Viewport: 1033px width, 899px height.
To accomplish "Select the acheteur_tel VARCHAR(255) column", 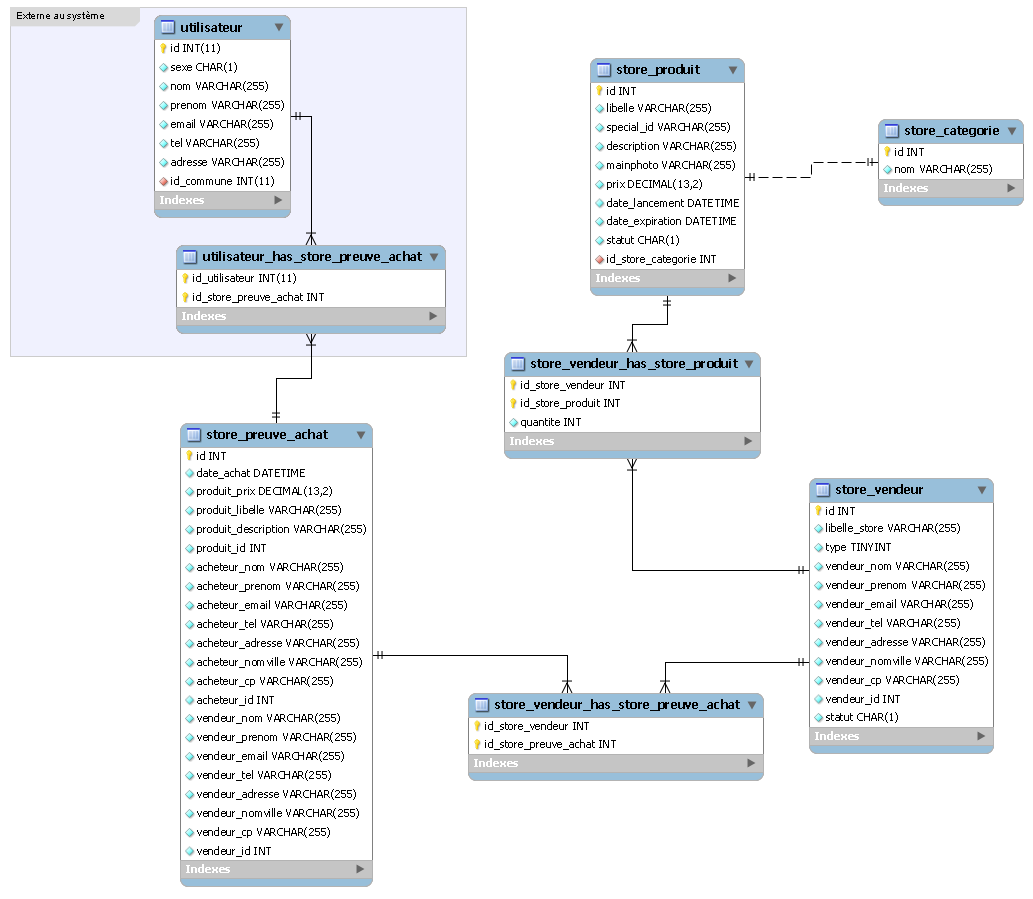I will (277, 624).
